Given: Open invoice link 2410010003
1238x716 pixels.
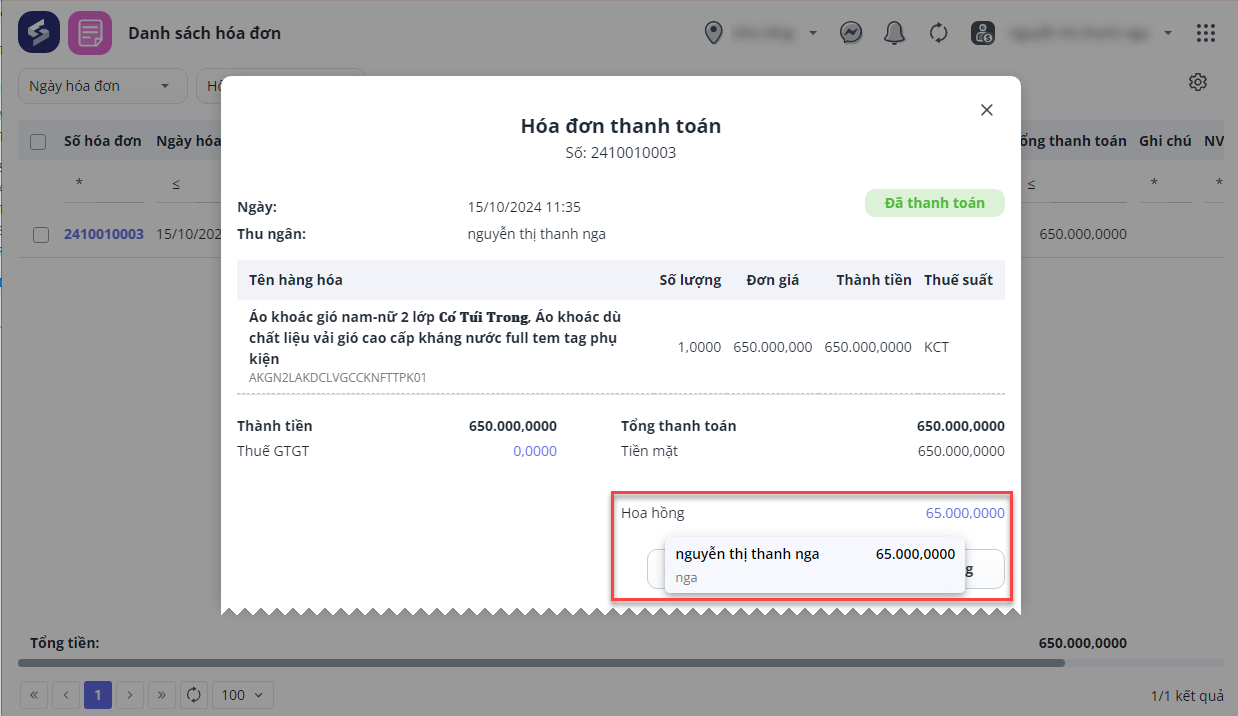Looking at the screenshot, I should (104, 234).
